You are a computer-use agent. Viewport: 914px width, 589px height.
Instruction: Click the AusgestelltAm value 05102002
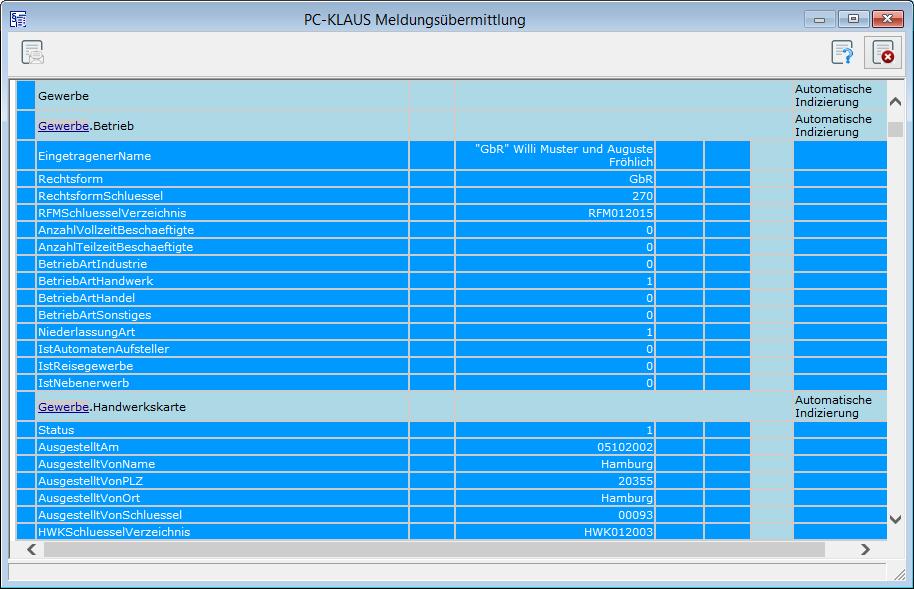[x=624, y=447]
